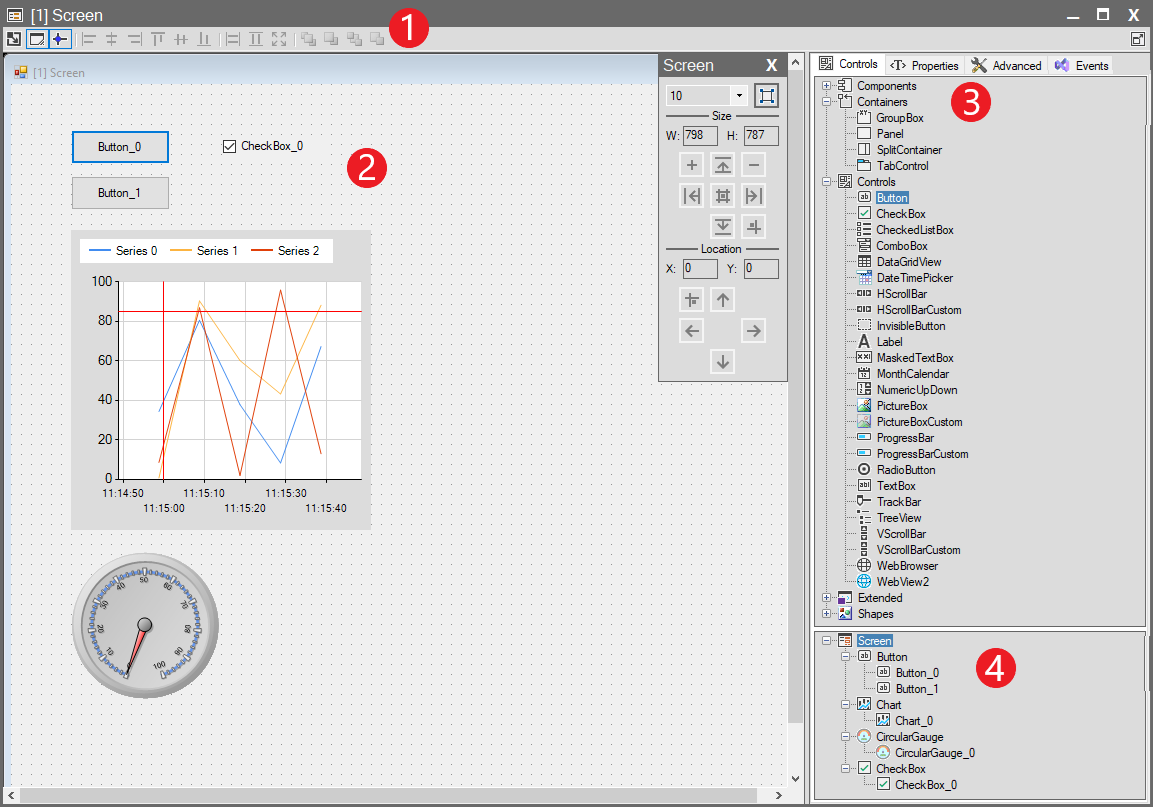Toggle the CheckBox_0 checkbox on the canvas
The width and height of the screenshot is (1153, 807).
point(229,146)
